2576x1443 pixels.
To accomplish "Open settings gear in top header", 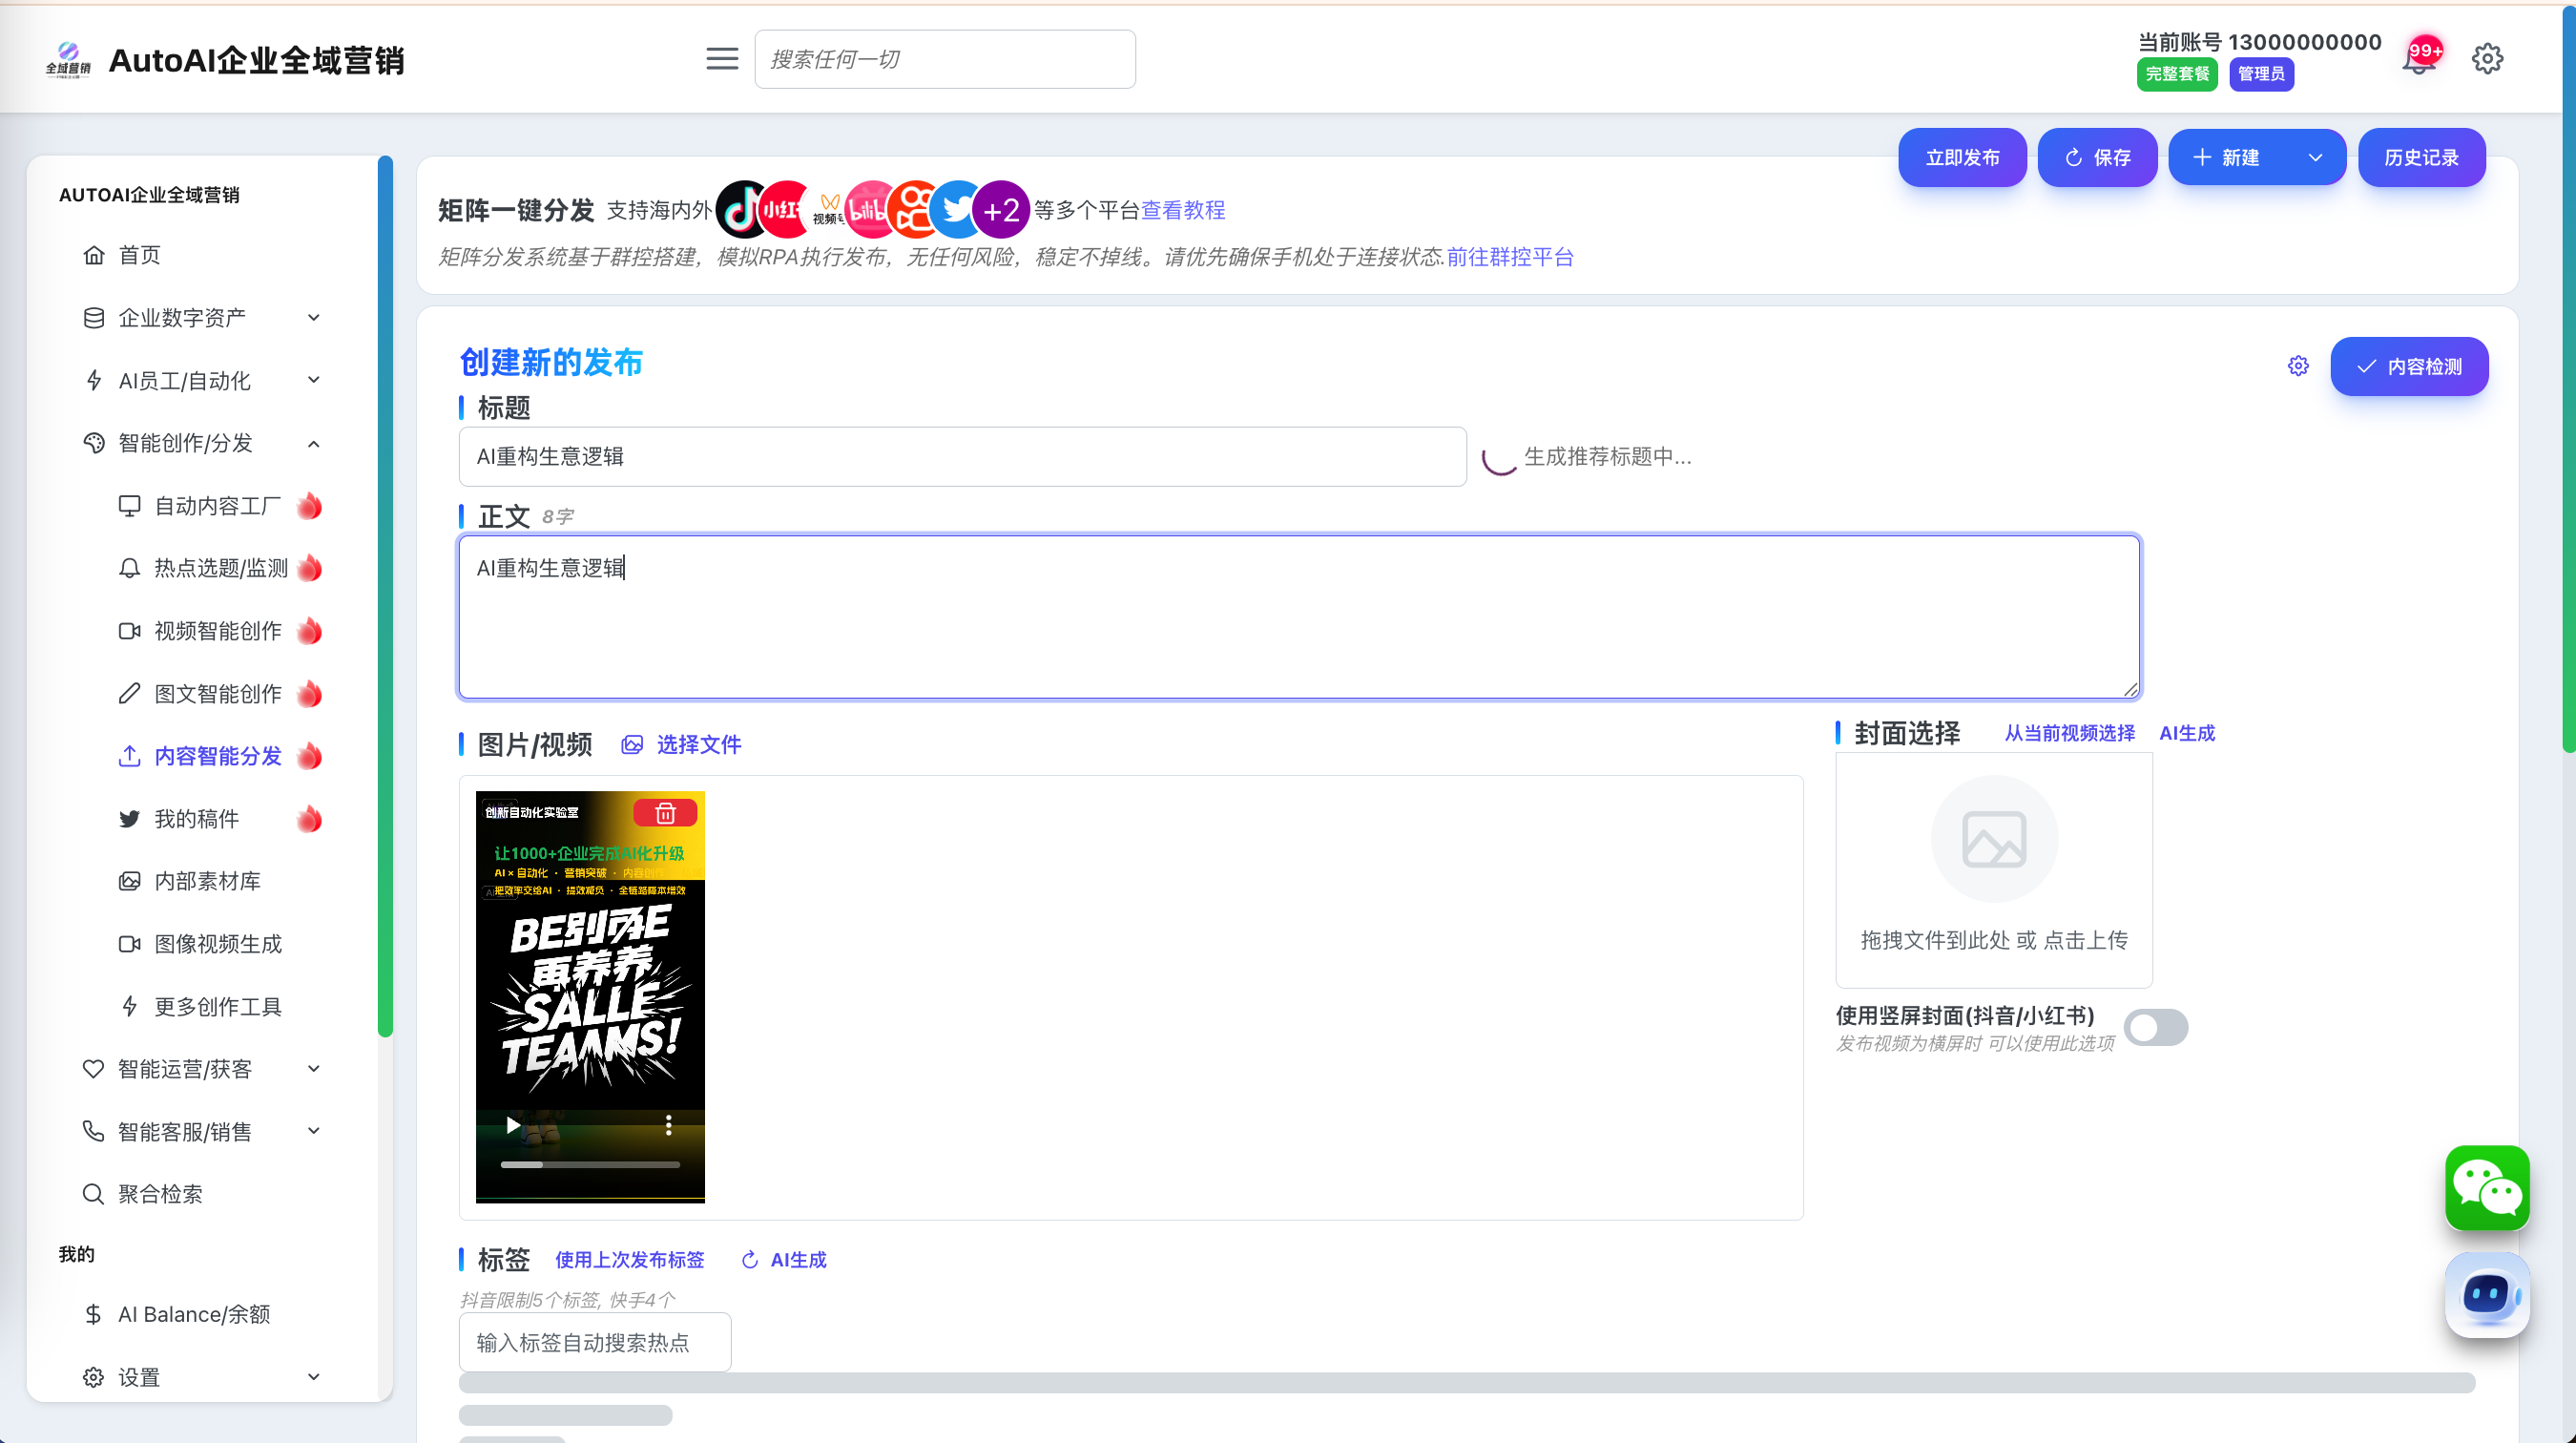I will [x=2487, y=59].
